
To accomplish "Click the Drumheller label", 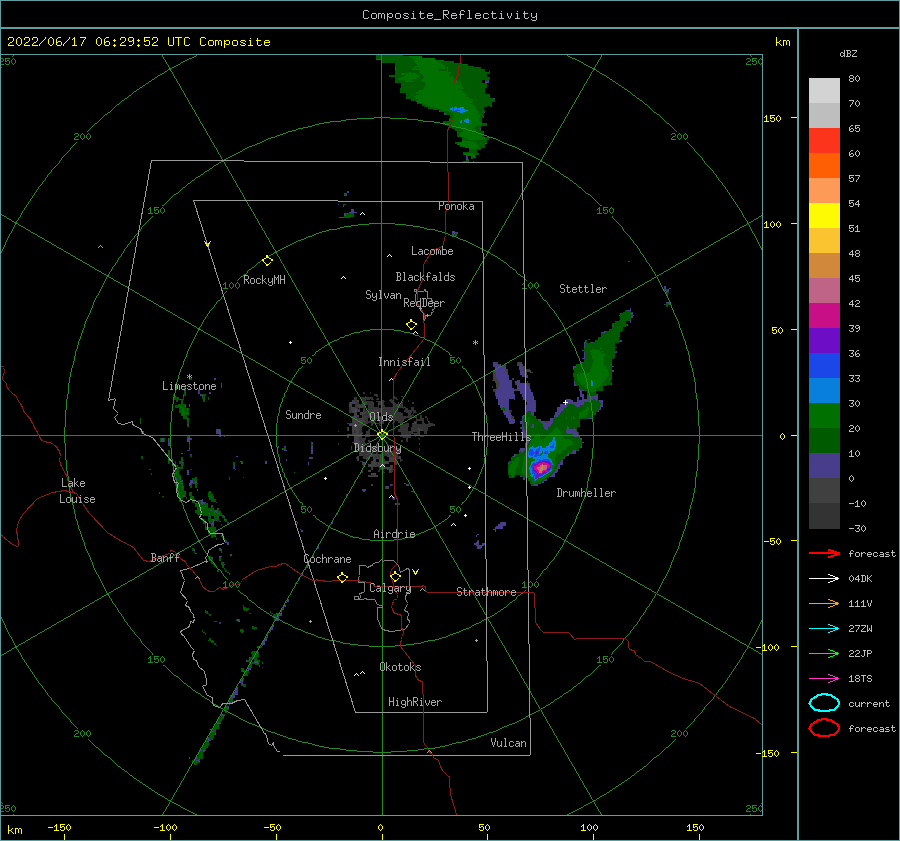I will coord(586,493).
